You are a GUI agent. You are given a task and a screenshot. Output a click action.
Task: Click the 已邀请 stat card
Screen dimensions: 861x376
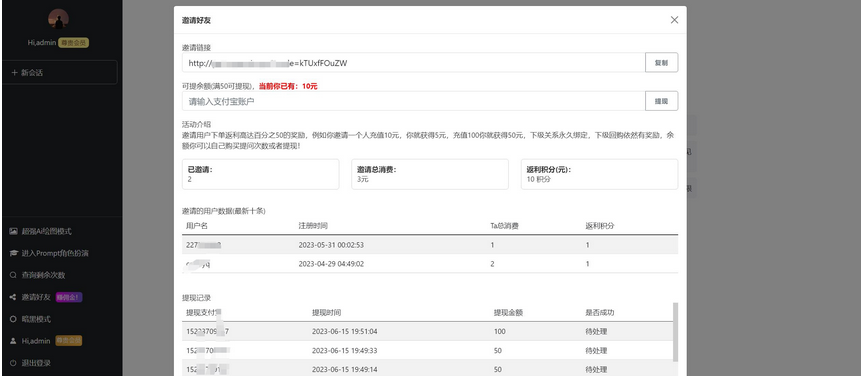tap(260, 175)
